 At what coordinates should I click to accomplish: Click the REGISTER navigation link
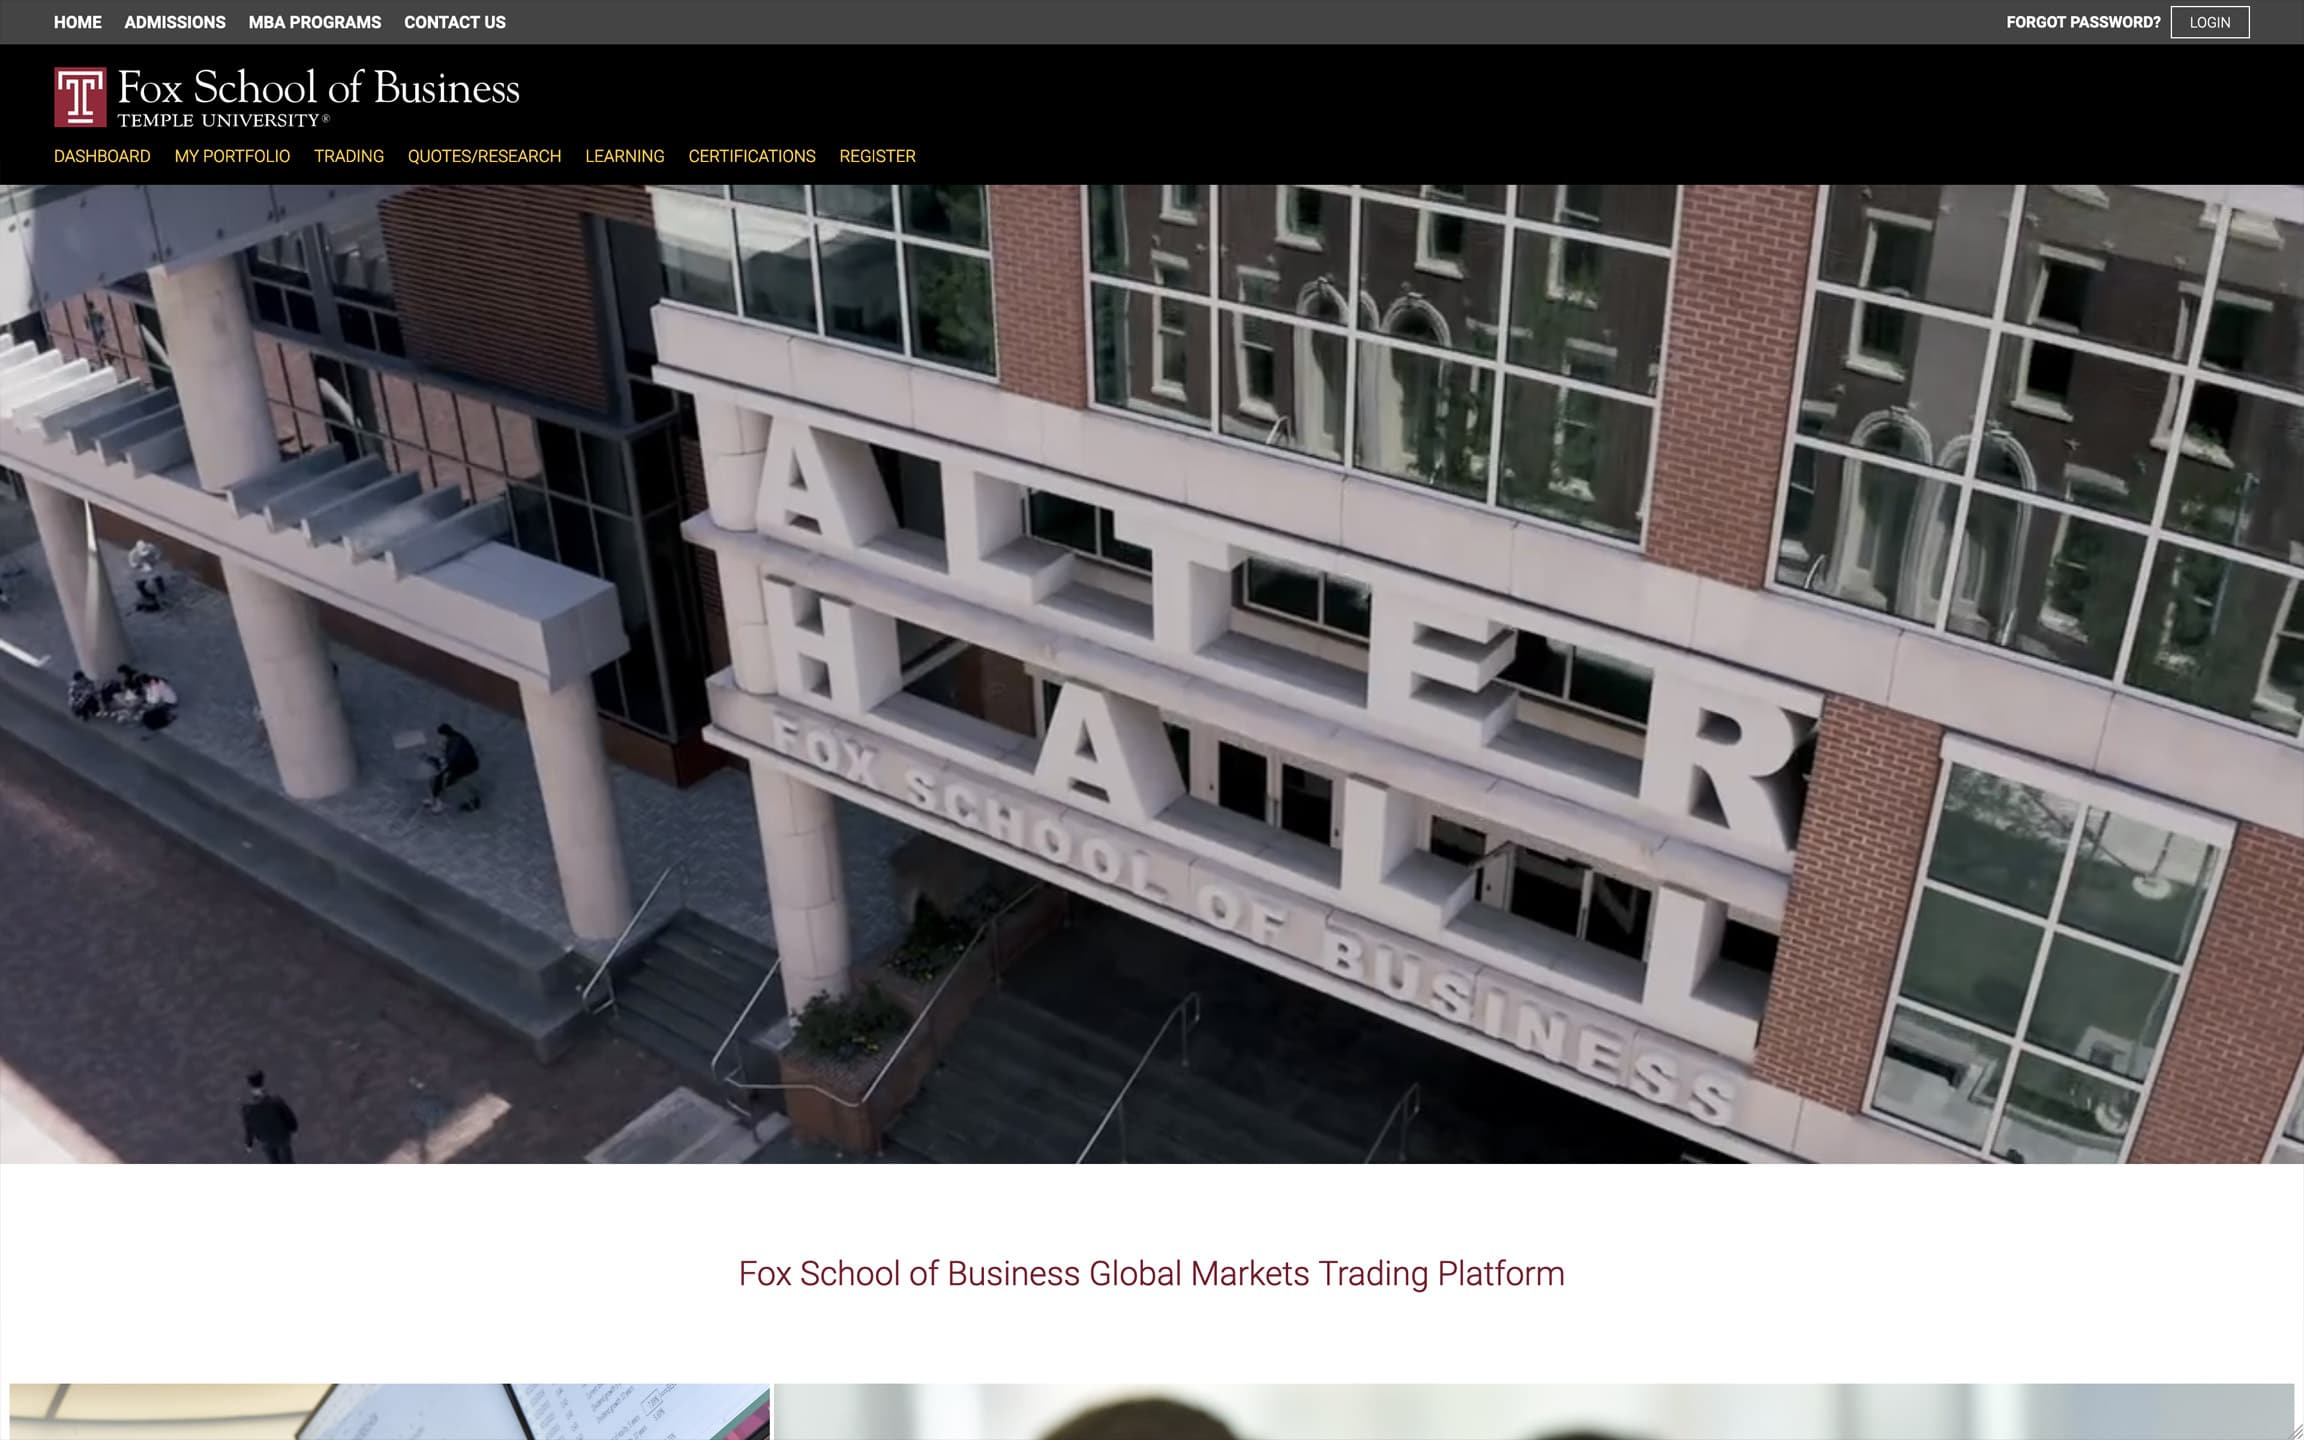click(877, 156)
